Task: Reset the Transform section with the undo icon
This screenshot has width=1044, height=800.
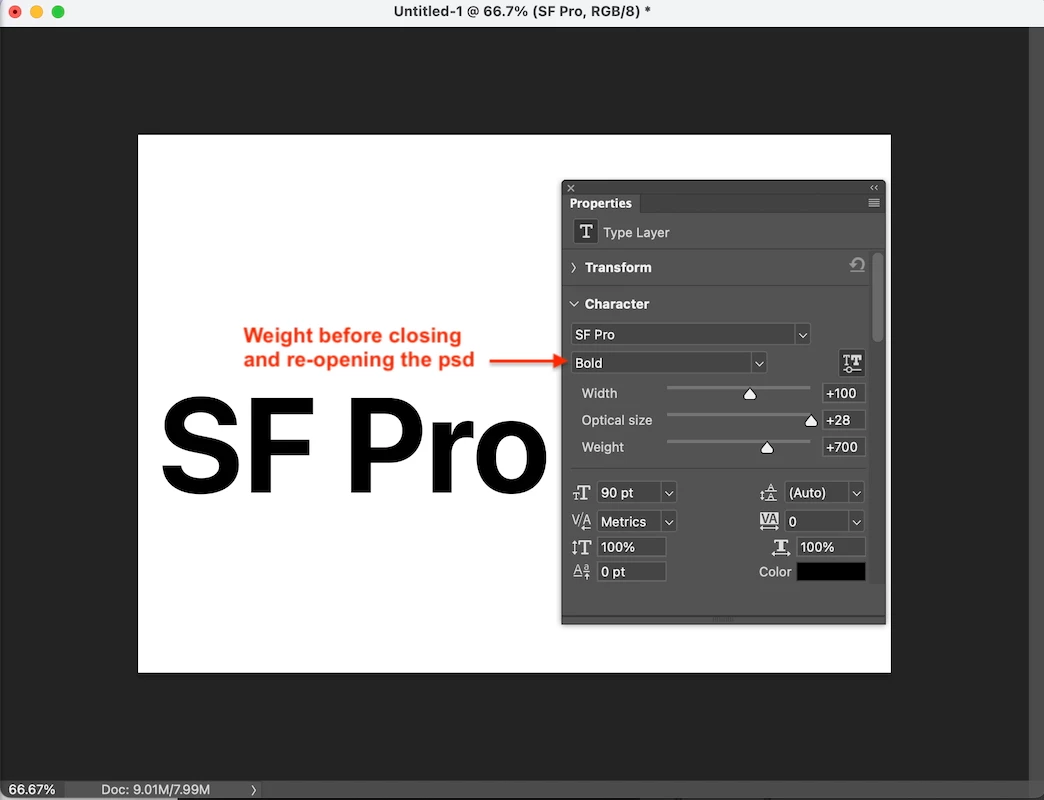Action: coord(857,265)
